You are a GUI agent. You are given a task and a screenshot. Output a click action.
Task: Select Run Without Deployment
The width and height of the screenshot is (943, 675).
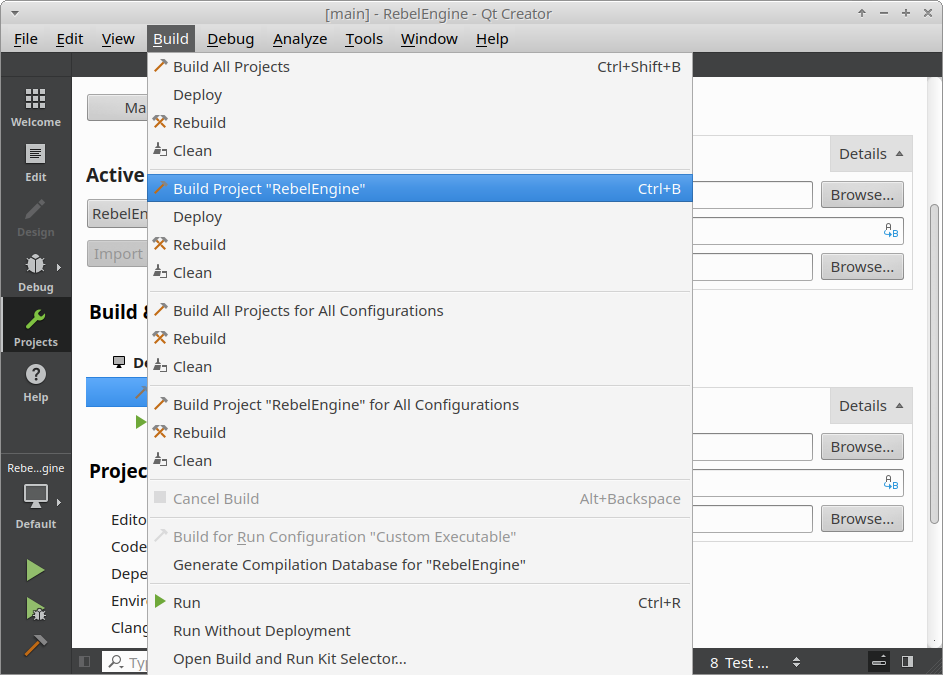coord(420,631)
